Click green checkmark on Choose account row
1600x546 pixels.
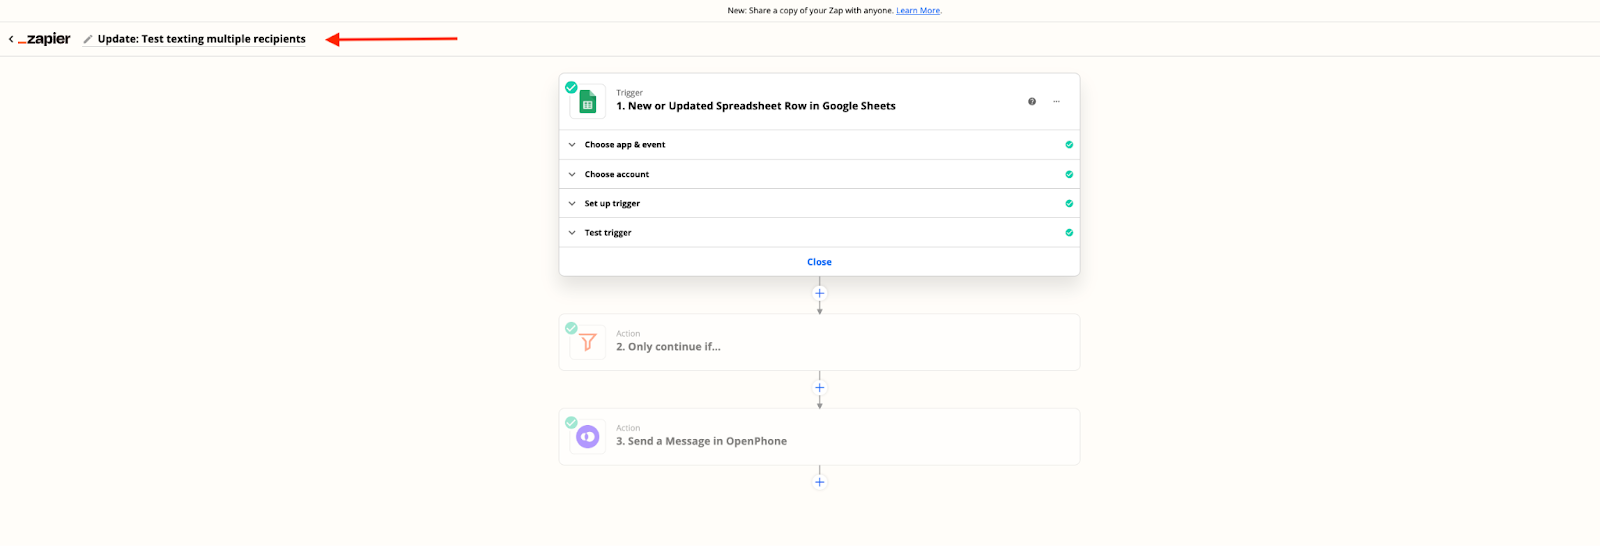pos(1069,174)
